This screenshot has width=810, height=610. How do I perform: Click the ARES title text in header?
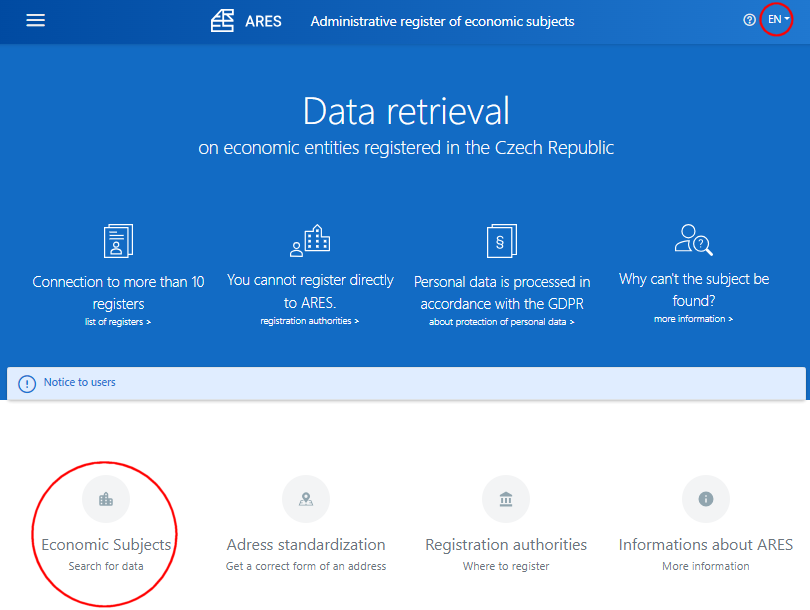[x=263, y=21]
